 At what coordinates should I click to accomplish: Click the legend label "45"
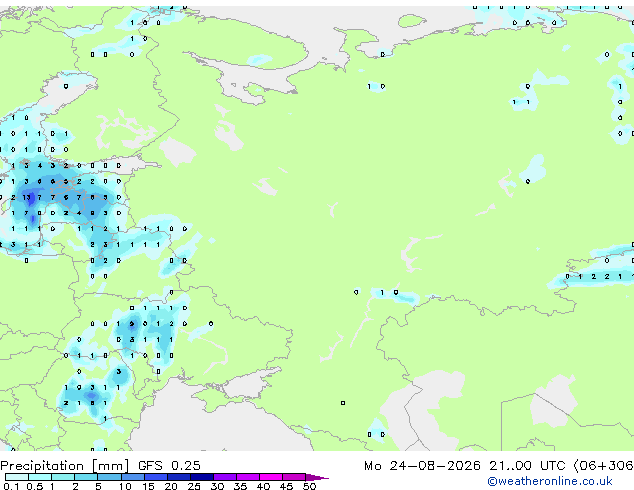[286, 486]
